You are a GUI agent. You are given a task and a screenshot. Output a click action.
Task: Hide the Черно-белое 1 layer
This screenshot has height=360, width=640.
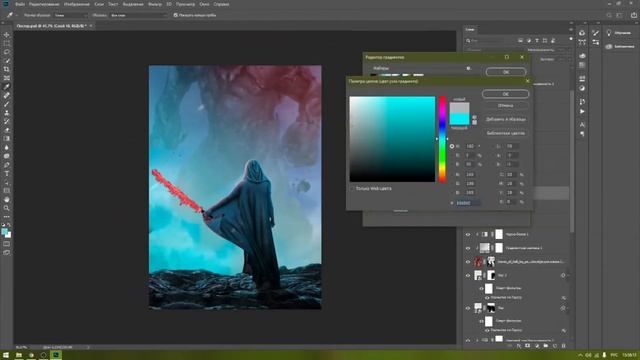(x=468, y=234)
